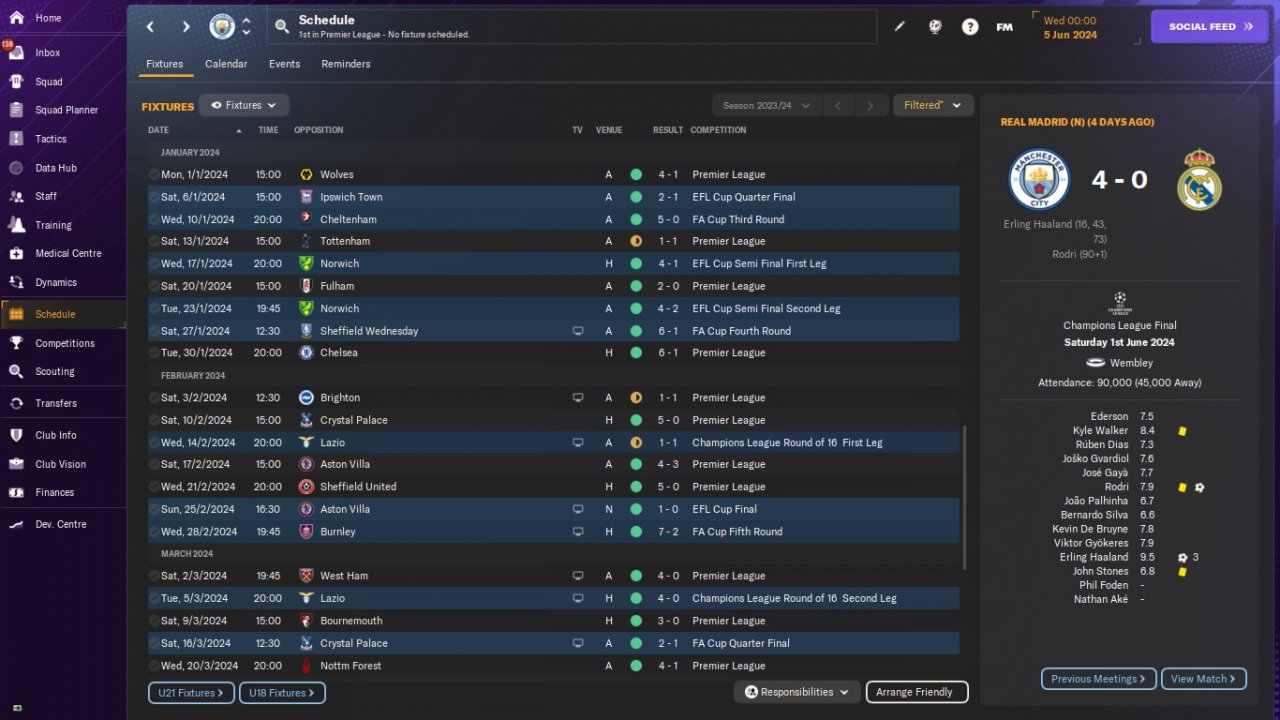This screenshot has height=720, width=1280.
Task: Open the Medical Centre icon
Action: [16, 253]
